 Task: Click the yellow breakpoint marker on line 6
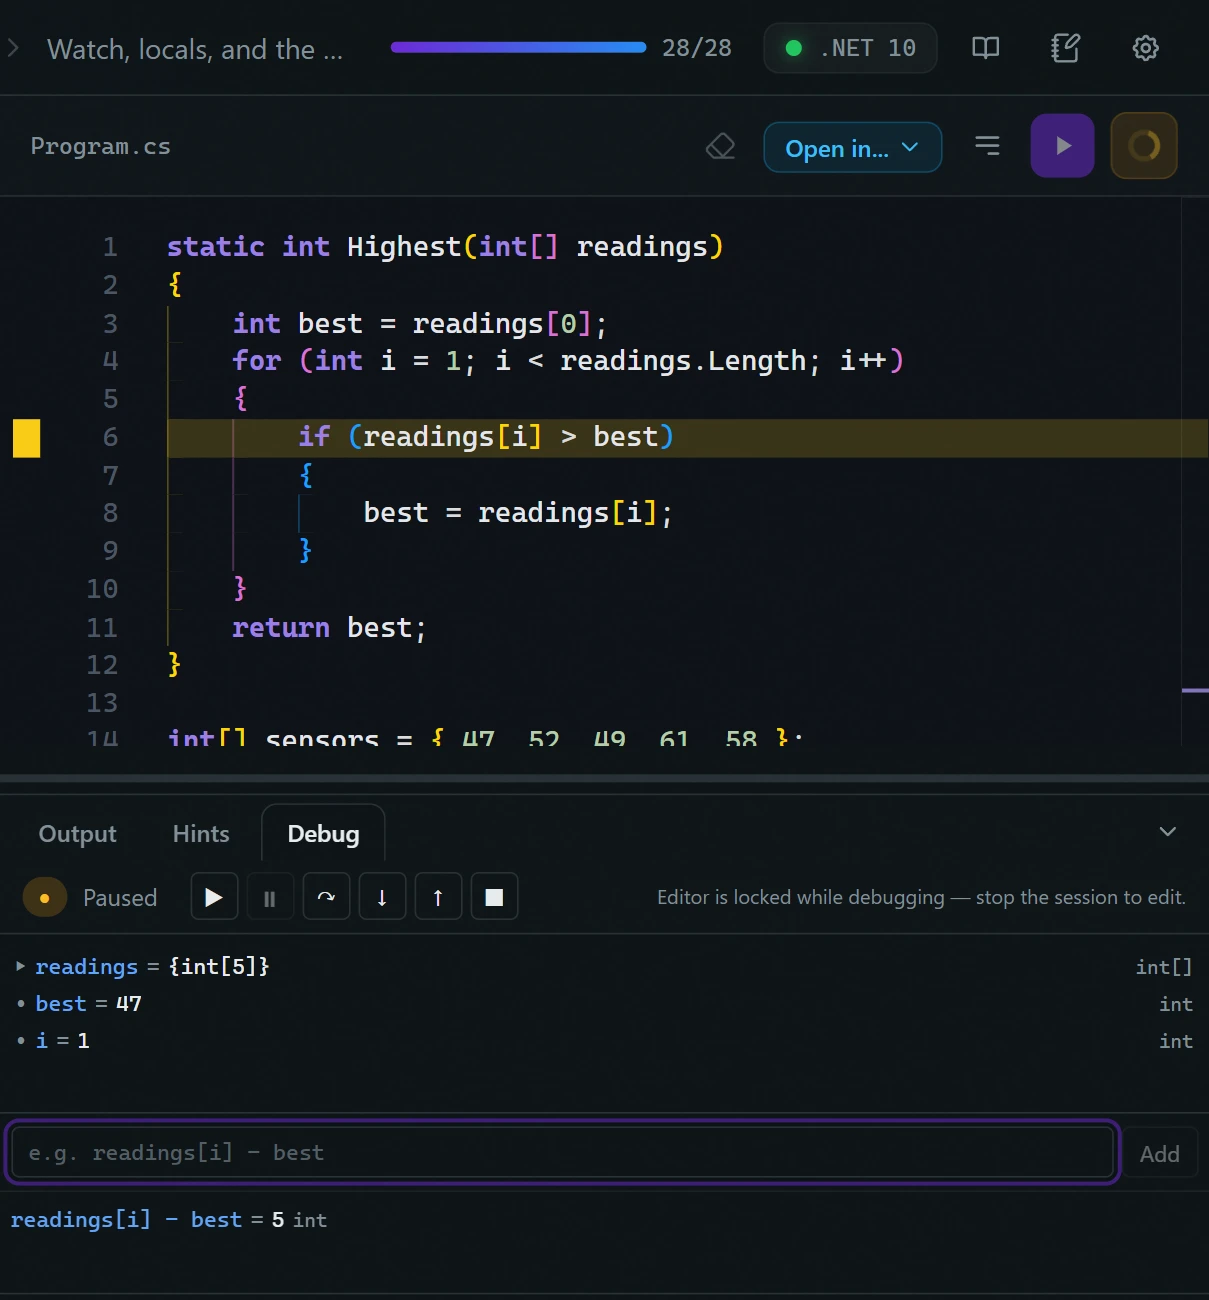coord(26,438)
